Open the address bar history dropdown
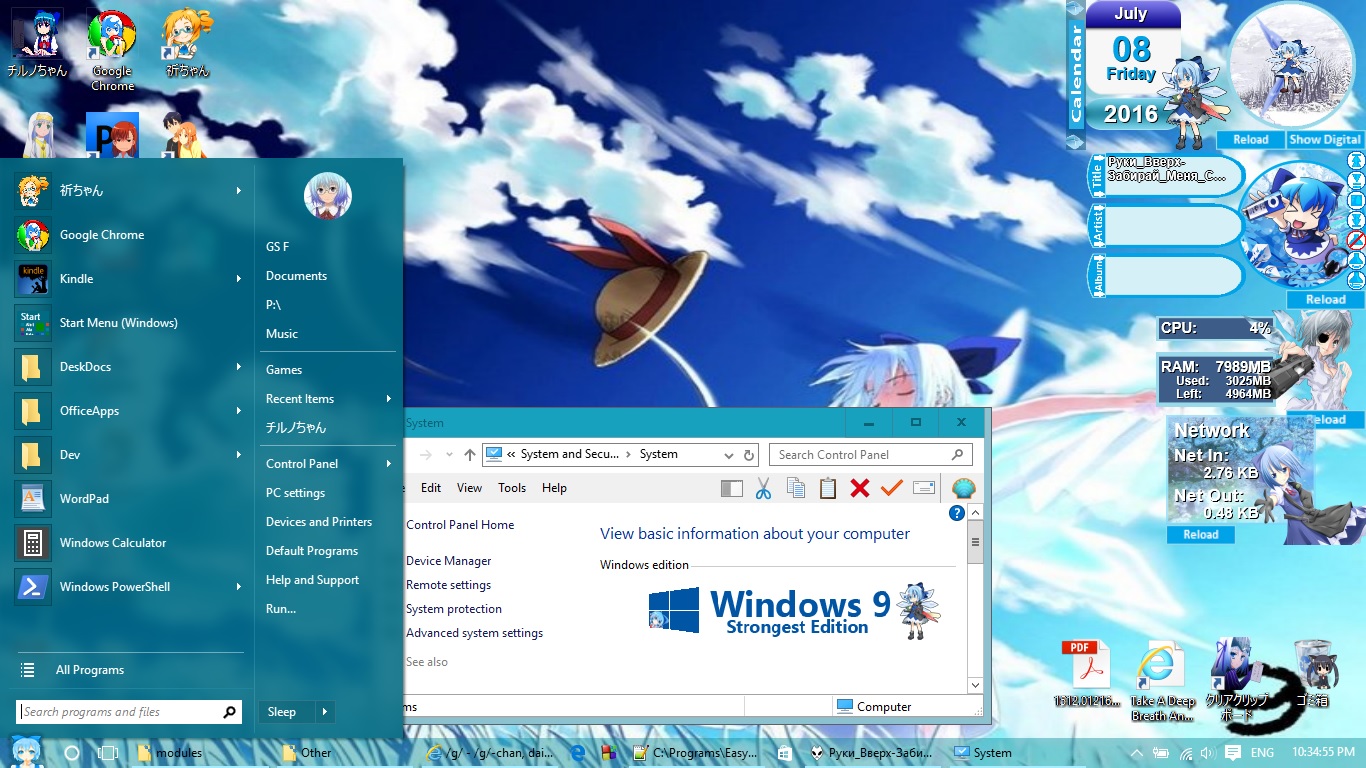The width and height of the screenshot is (1366, 768). pyautogui.click(x=729, y=455)
